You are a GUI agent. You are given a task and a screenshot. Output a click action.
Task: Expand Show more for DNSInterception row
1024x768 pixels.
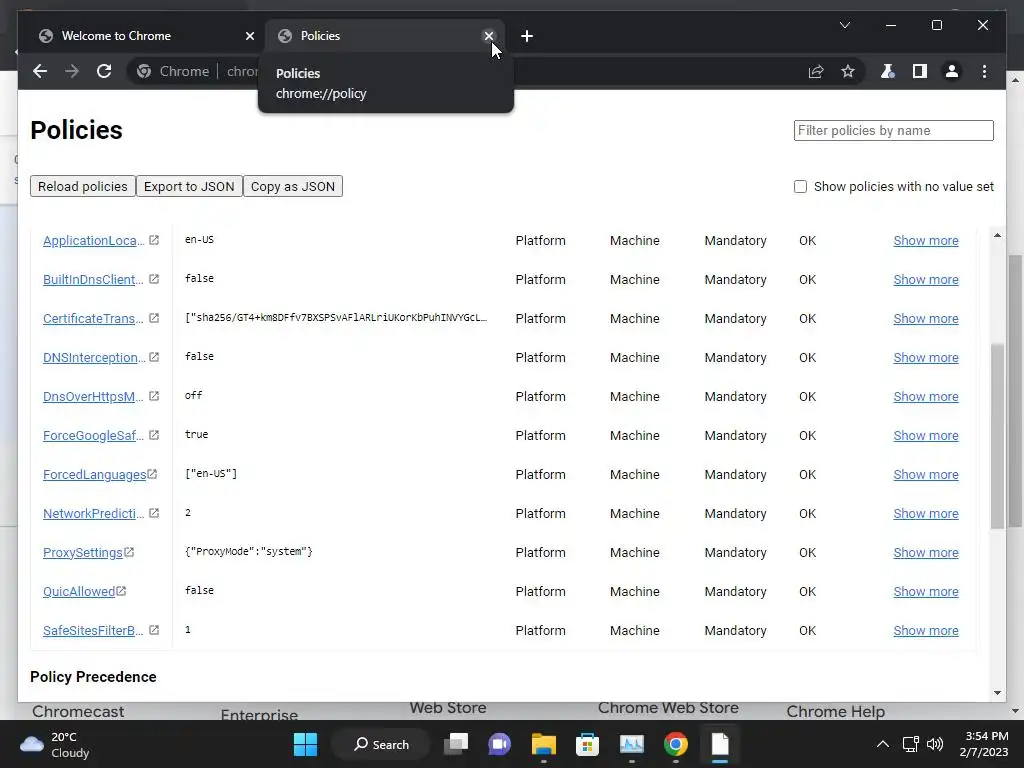tap(925, 358)
